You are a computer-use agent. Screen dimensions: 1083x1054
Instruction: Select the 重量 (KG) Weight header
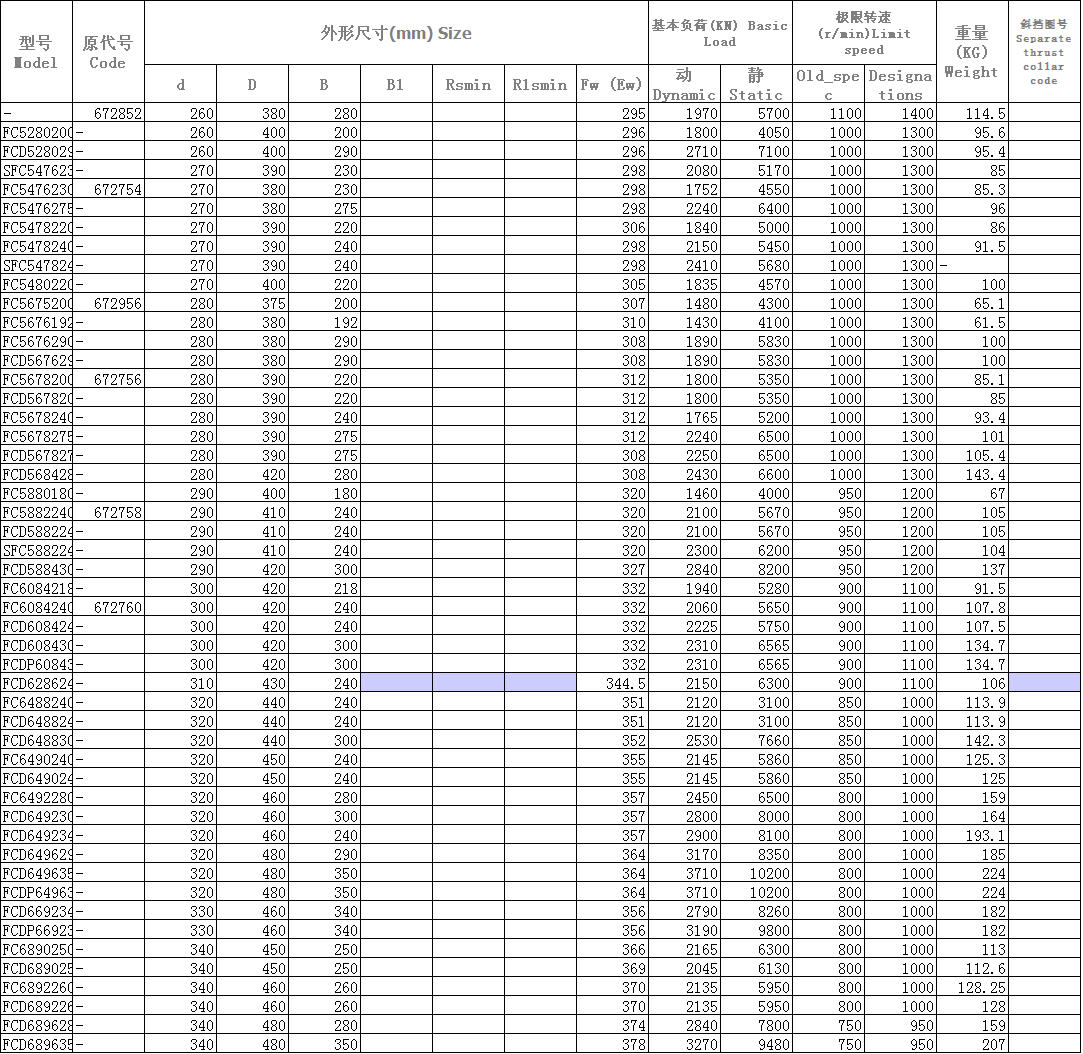[x=972, y=52]
